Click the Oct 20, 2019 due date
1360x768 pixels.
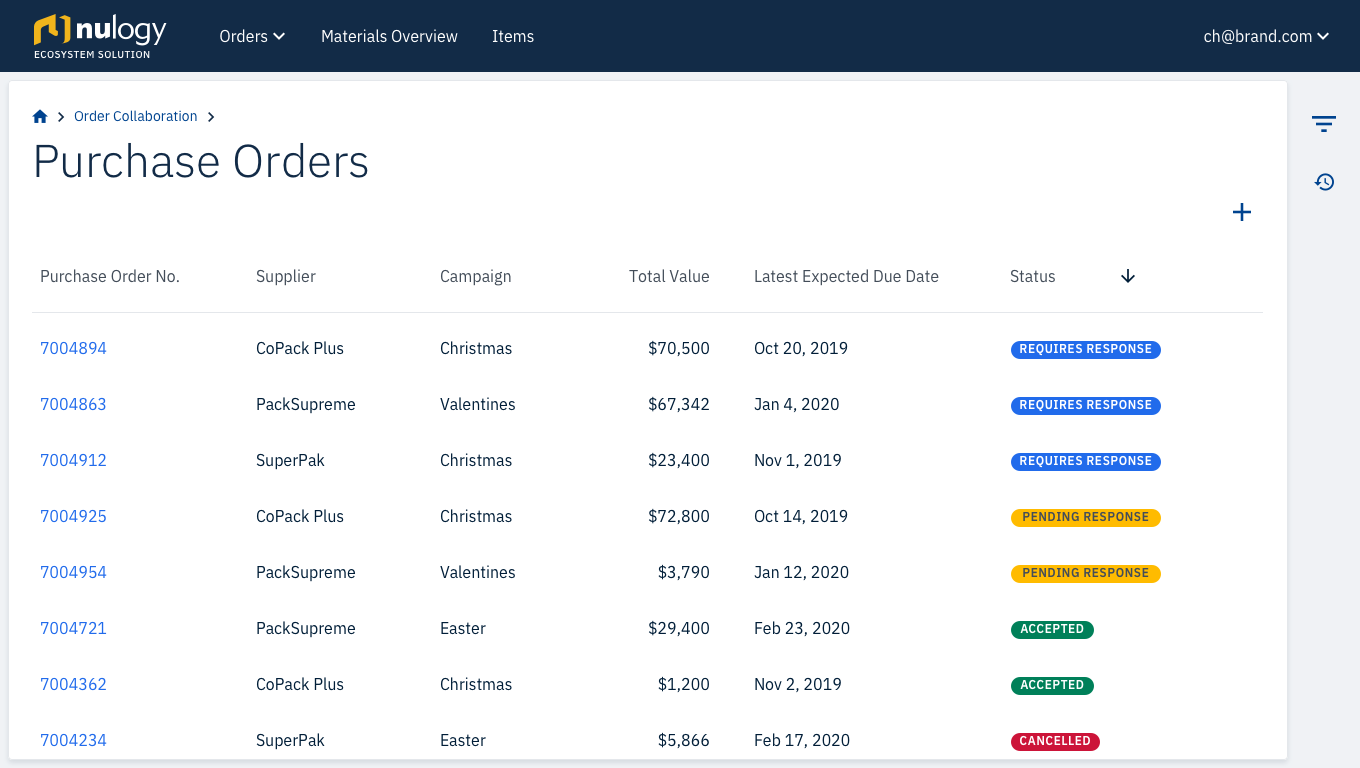point(801,348)
